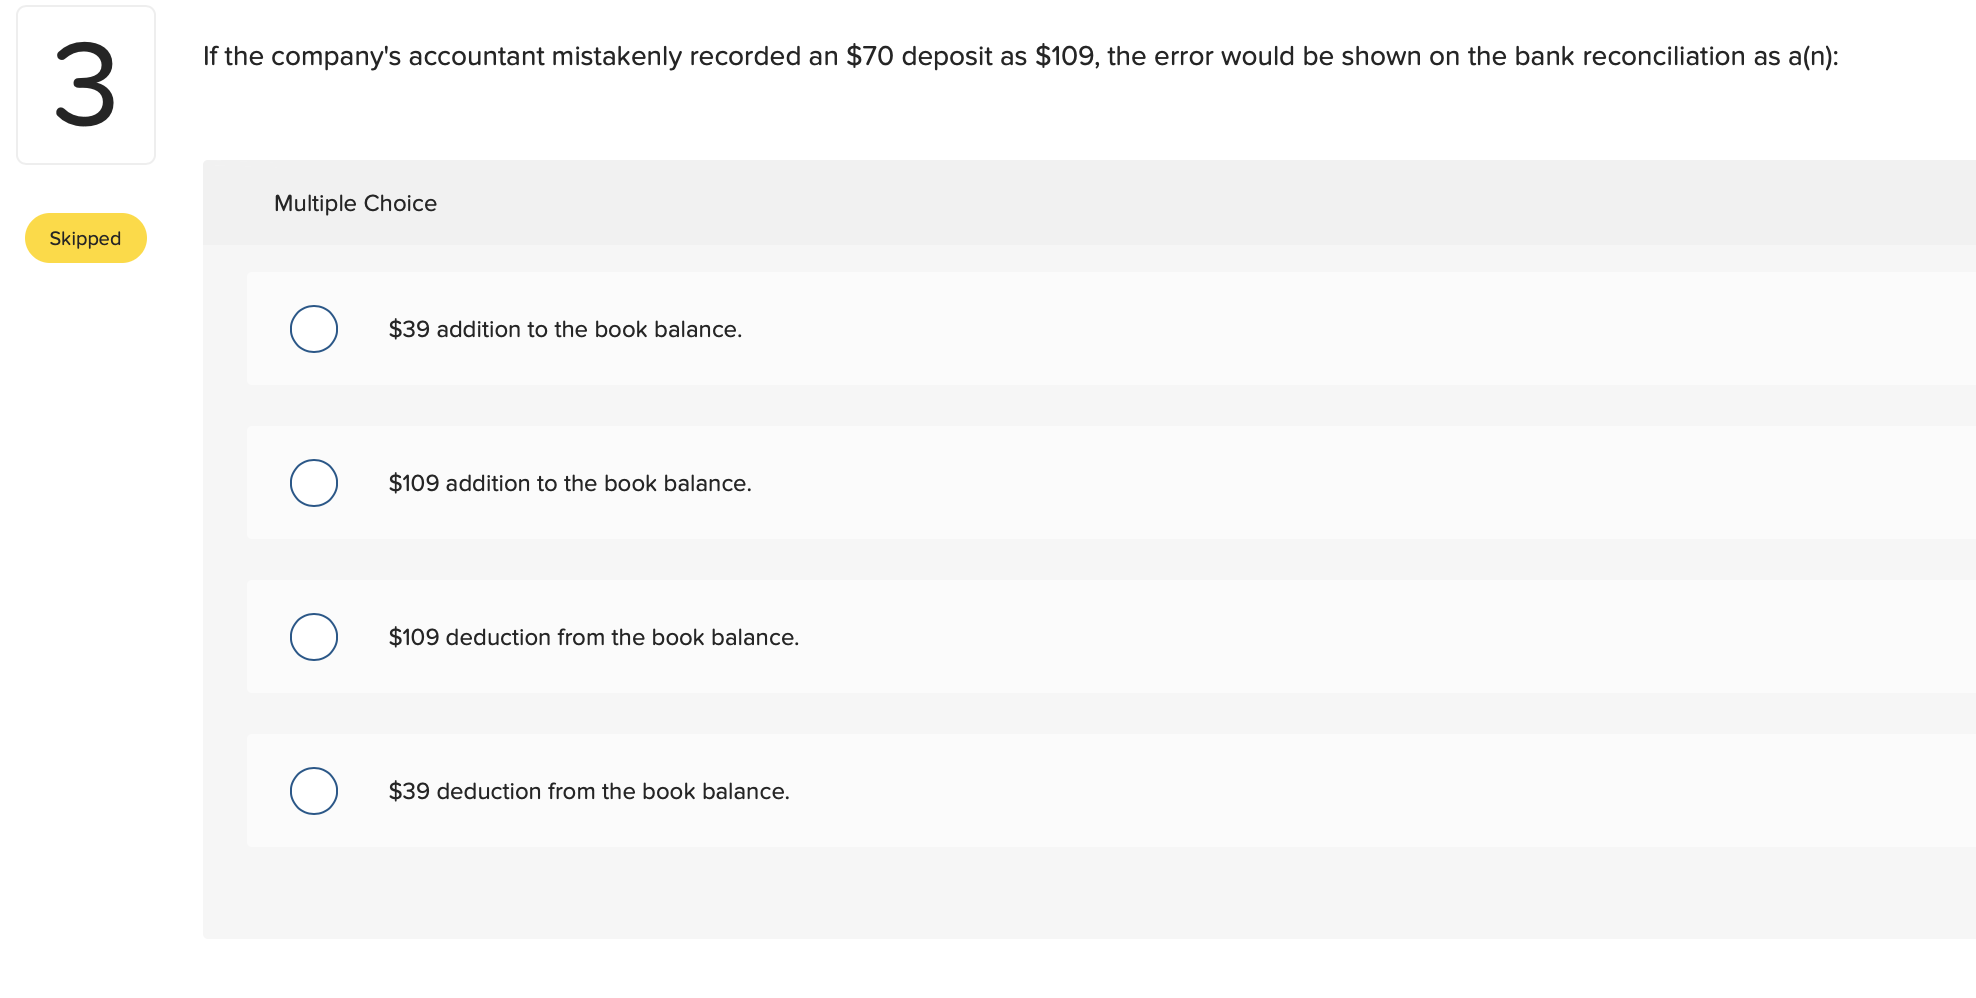This screenshot has width=1976, height=998.
Task: Click the text '$39 deduction from the book balance'
Action: click(589, 790)
